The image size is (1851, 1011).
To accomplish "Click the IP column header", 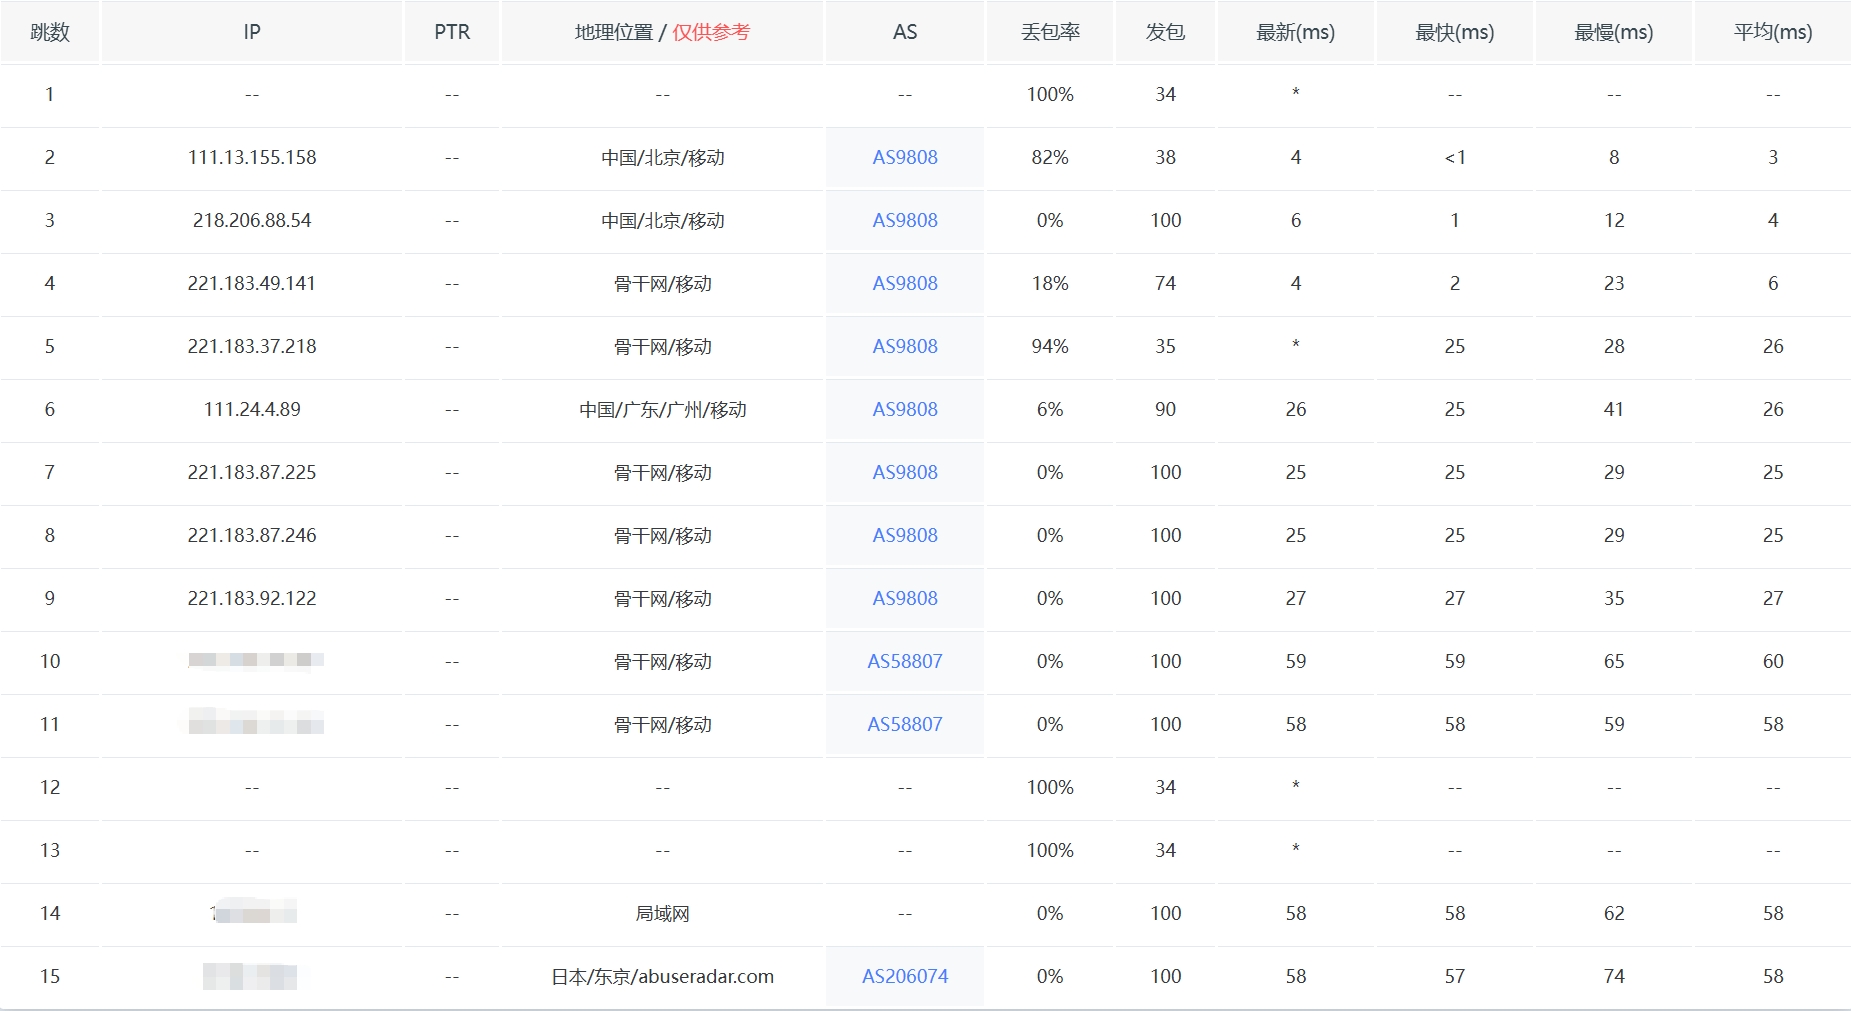I will coord(252,32).
